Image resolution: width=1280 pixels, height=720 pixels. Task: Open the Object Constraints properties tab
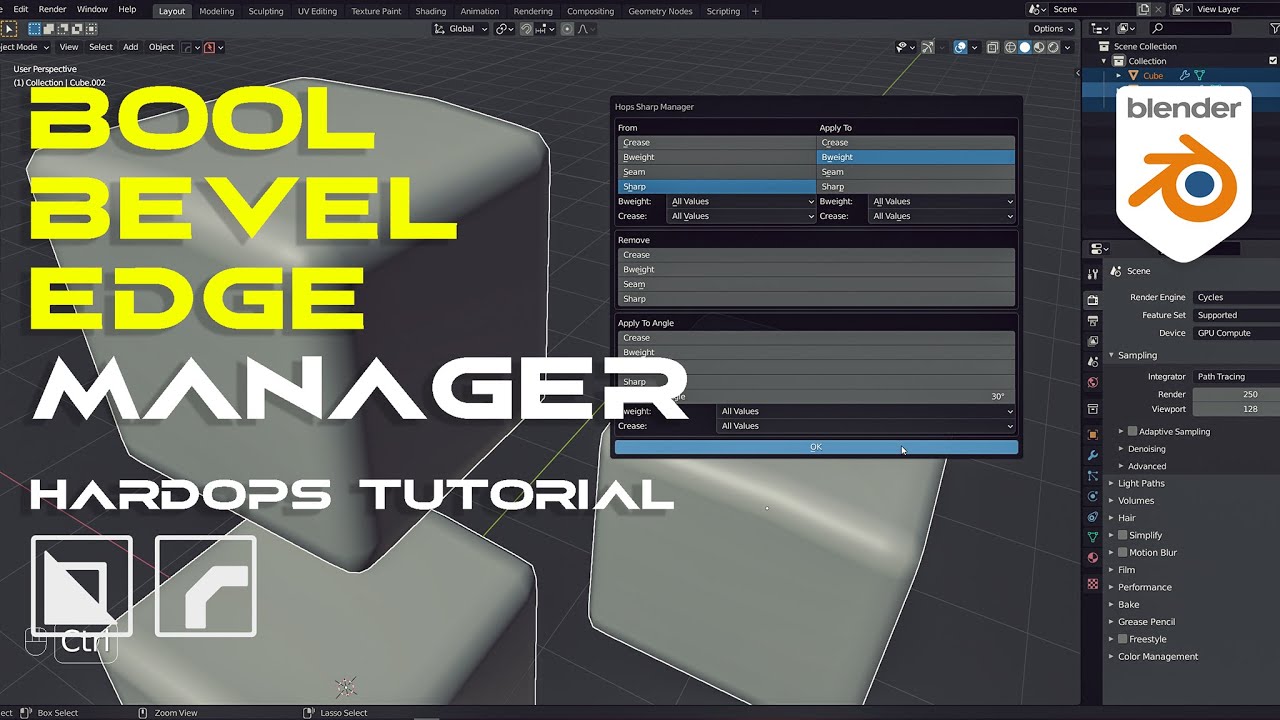[x=1092, y=517]
